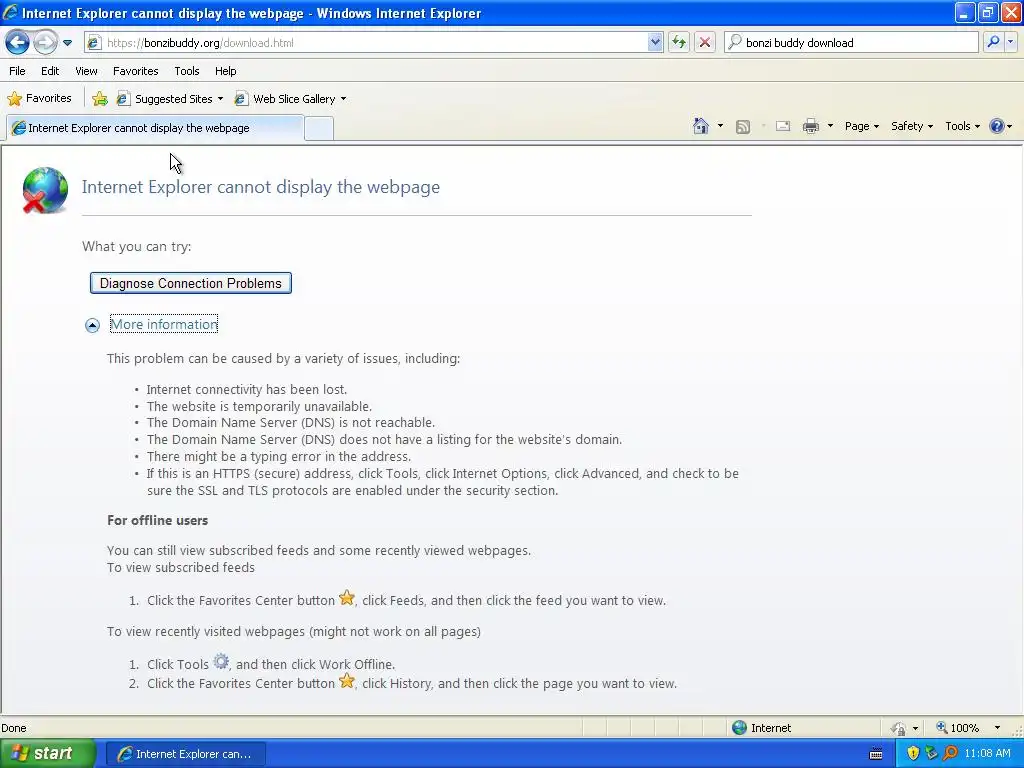Click the network connection tray icon
1024x768 pixels.
[931, 753]
